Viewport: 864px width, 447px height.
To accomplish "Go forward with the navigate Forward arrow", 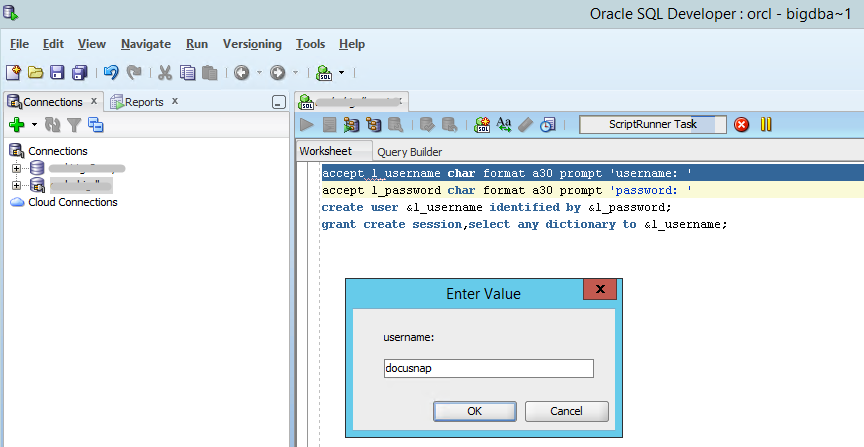I will tap(277, 72).
